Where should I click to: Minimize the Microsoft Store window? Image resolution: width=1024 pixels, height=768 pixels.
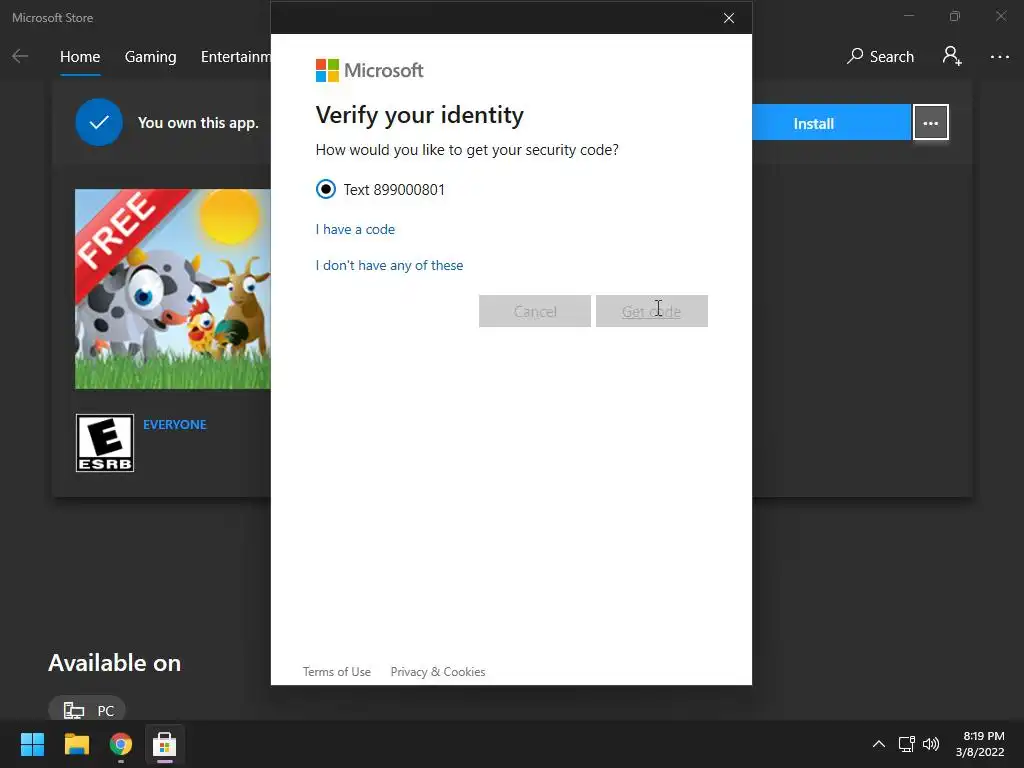pyautogui.click(x=908, y=16)
